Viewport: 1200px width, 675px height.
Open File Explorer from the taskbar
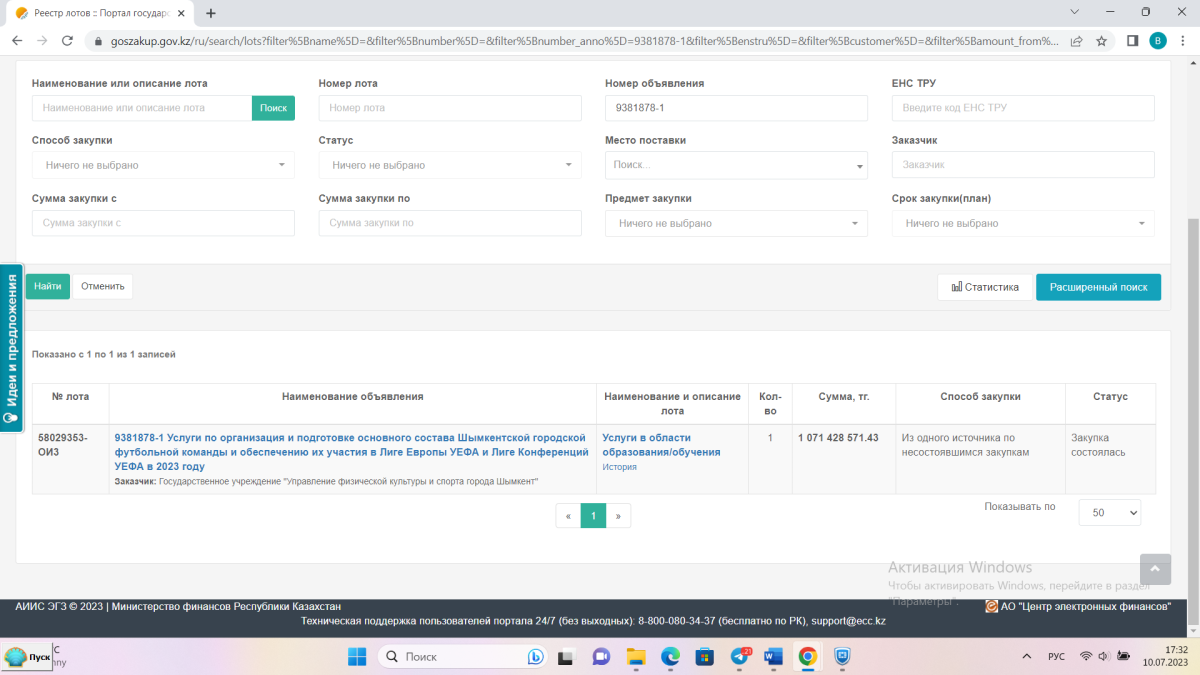635,657
